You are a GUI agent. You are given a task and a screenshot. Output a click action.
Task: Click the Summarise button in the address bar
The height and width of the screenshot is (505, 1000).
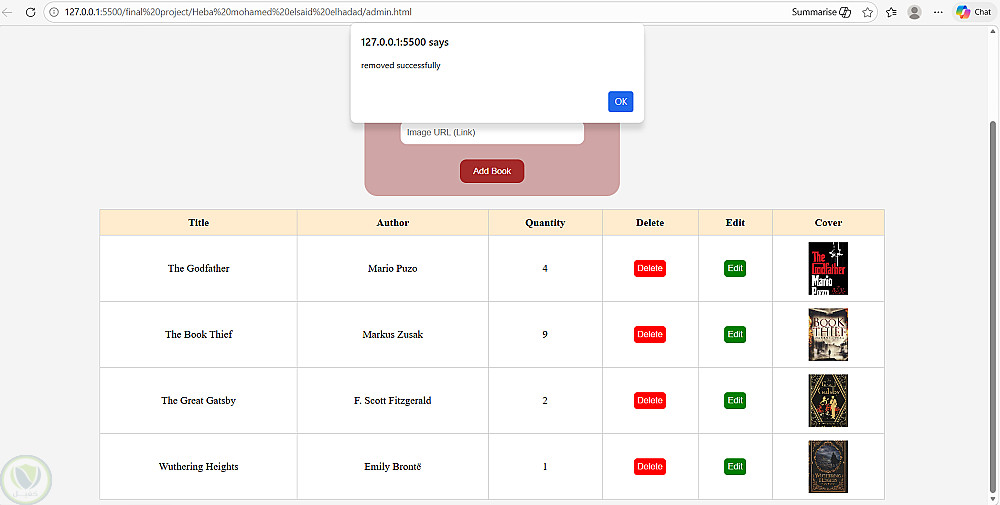click(821, 12)
